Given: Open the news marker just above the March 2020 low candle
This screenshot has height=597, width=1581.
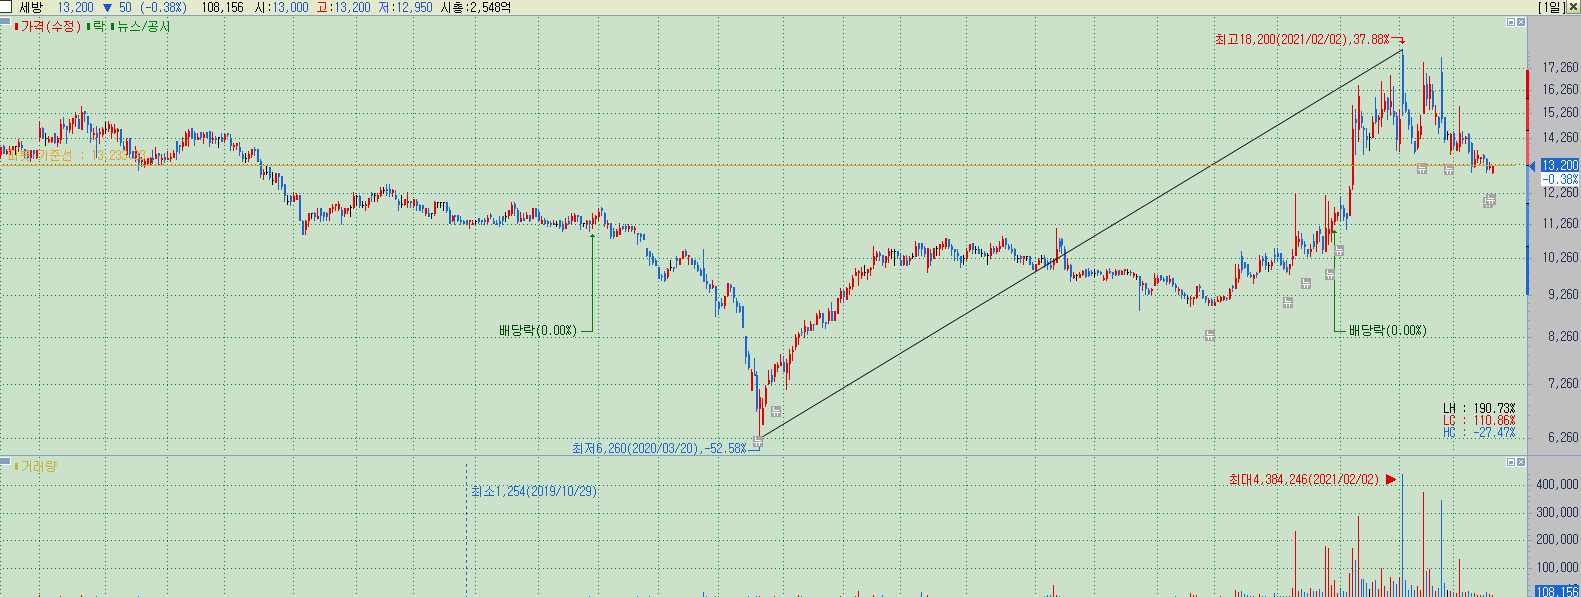Looking at the screenshot, I should tap(776, 411).
